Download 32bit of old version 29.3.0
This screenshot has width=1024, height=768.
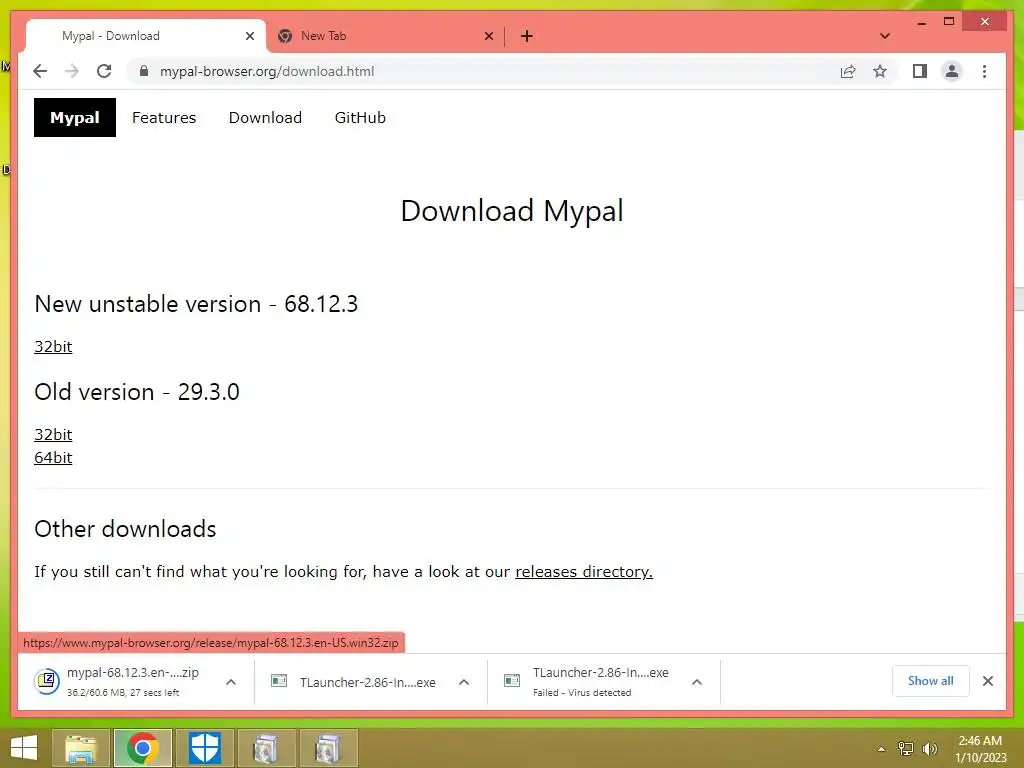pos(53,434)
